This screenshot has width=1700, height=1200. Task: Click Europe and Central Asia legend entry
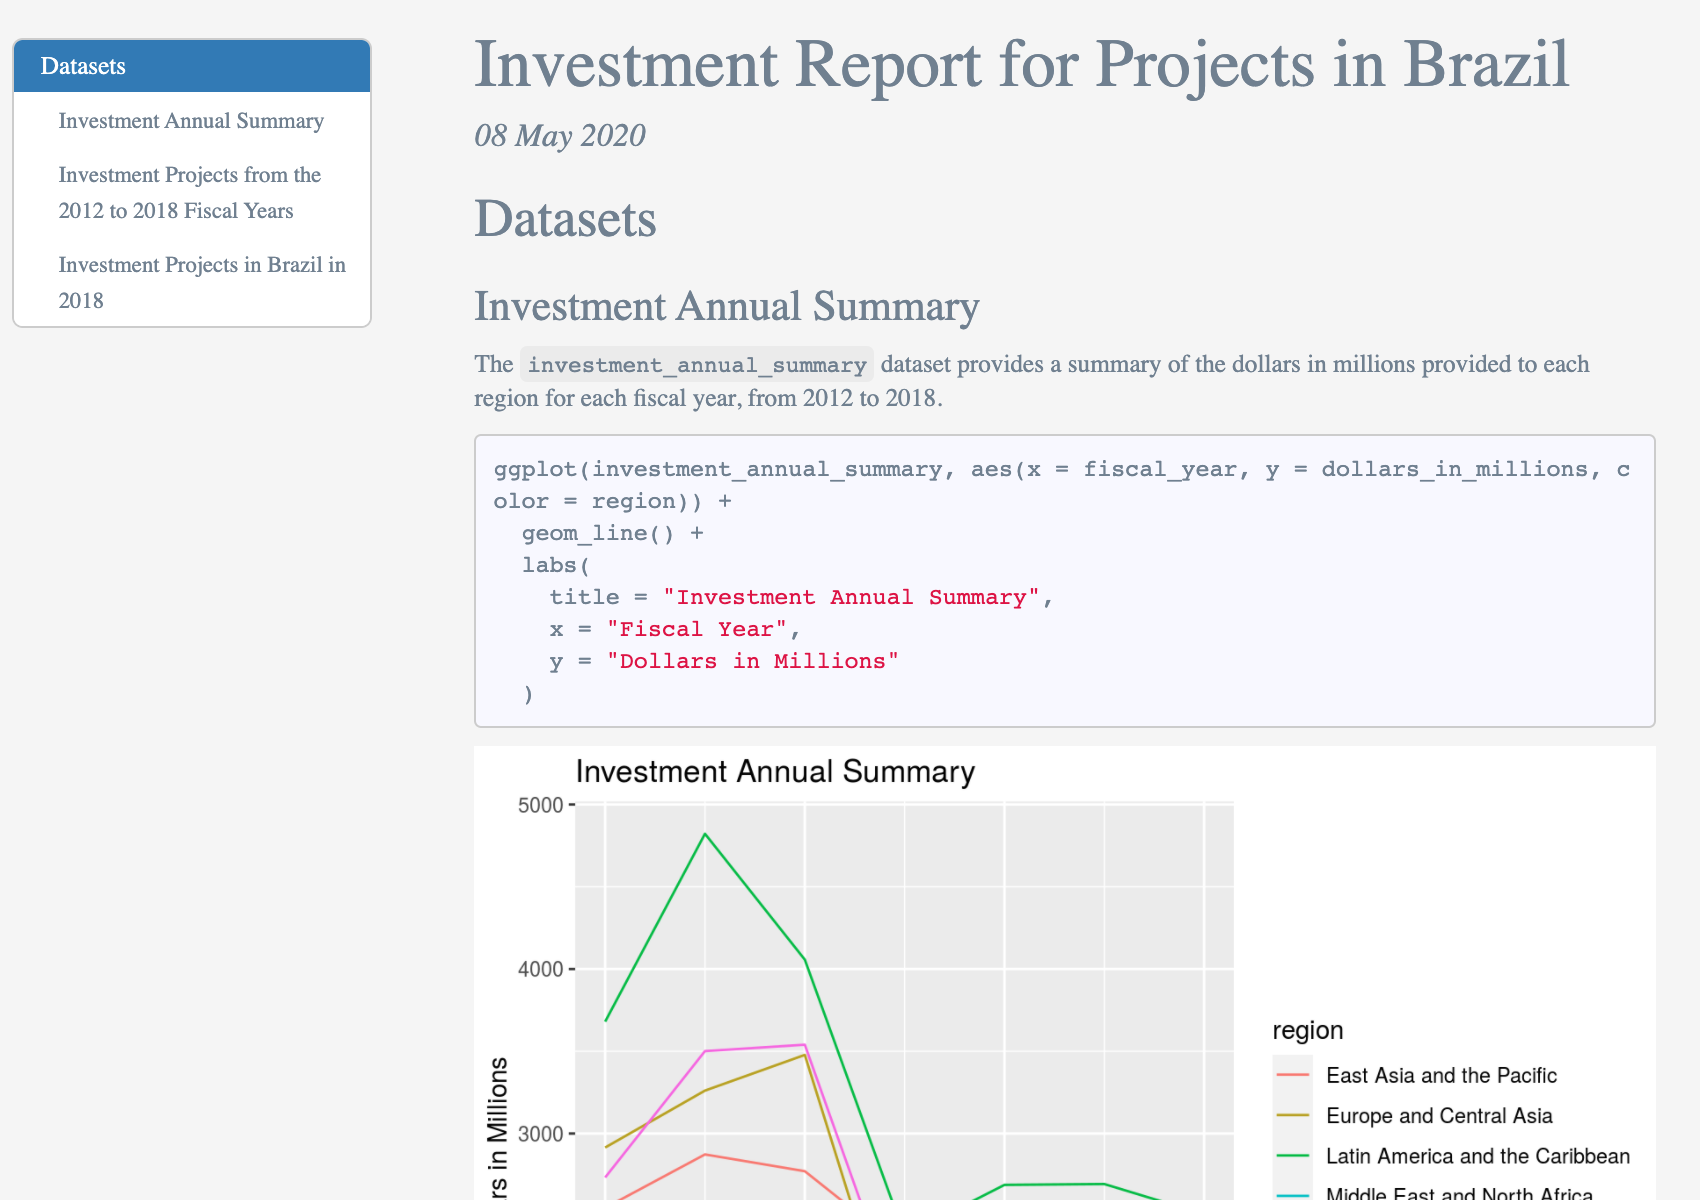click(x=1439, y=1115)
